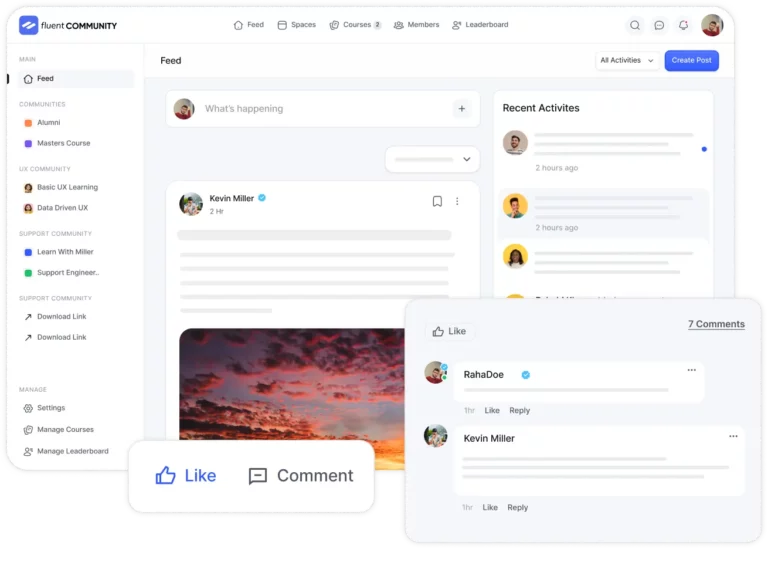Open messages chat bubble icon
The height and width of the screenshot is (566, 768).
click(x=659, y=26)
